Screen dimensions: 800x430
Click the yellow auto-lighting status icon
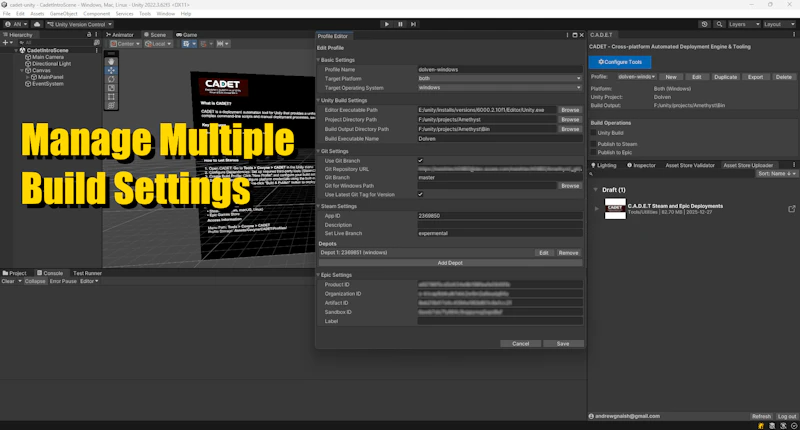point(761,426)
